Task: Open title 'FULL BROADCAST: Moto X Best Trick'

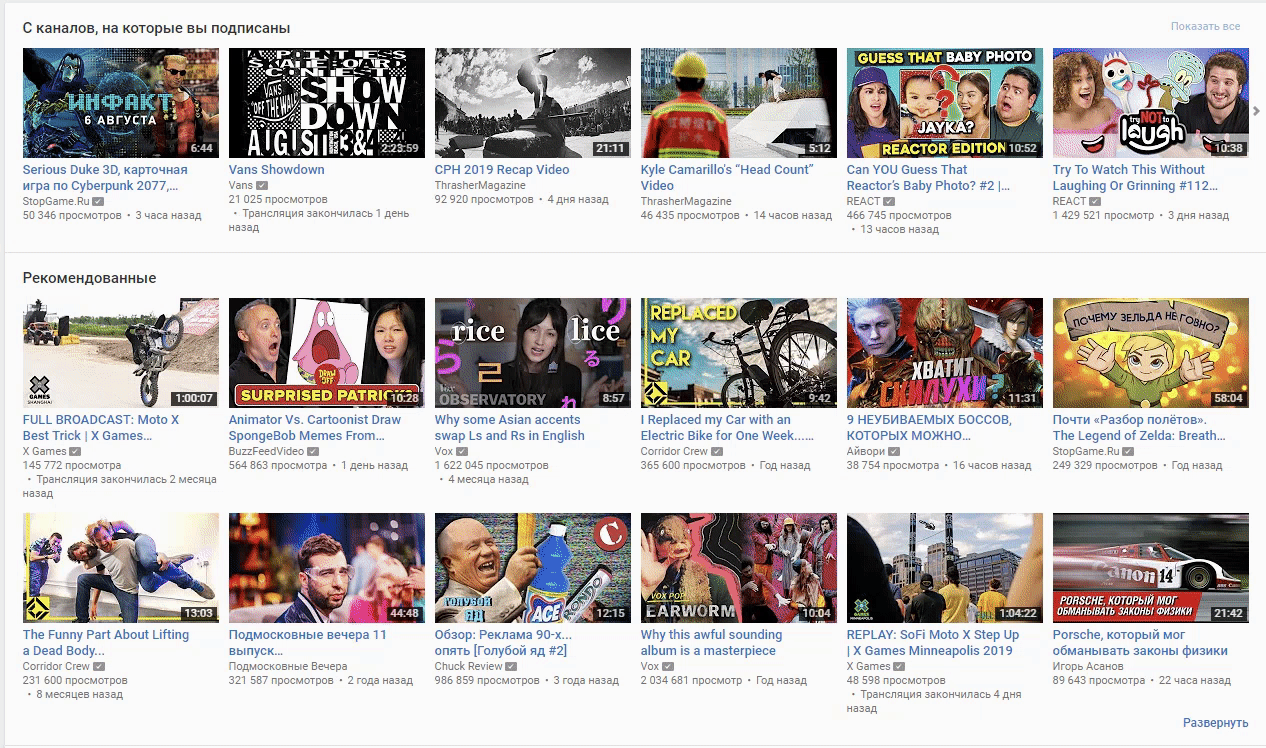Action: pyautogui.click(x=101, y=428)
